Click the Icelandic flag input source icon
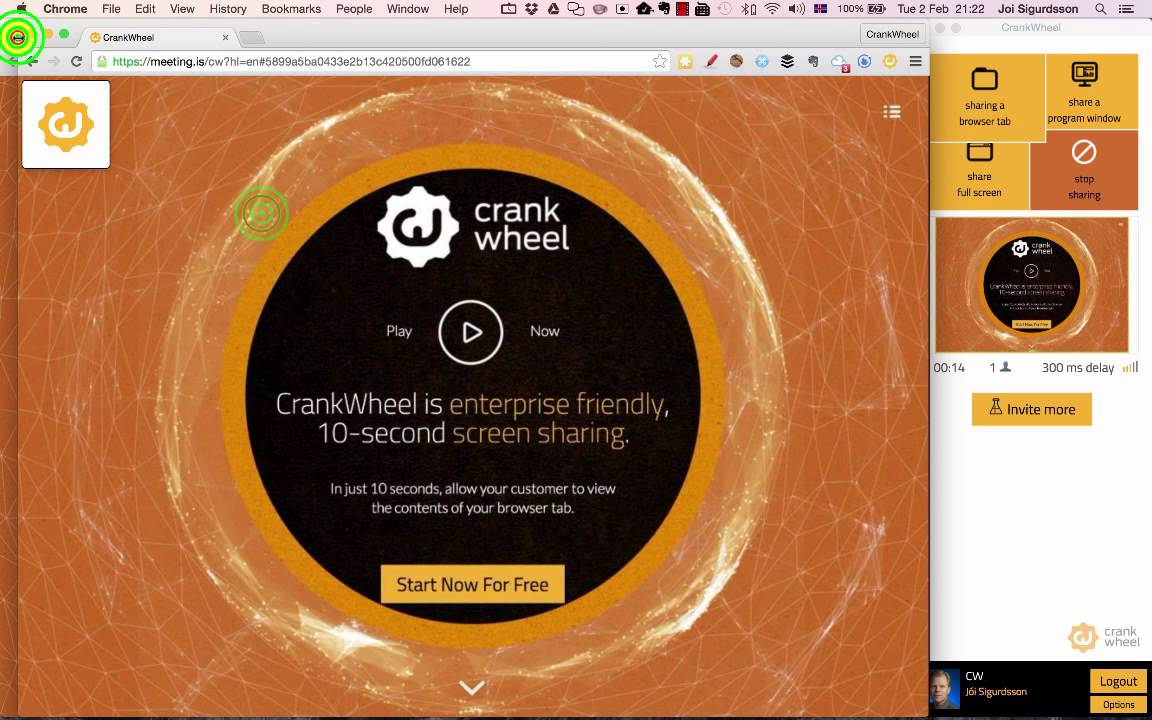 pyautogui.click(x=821, y=9)
